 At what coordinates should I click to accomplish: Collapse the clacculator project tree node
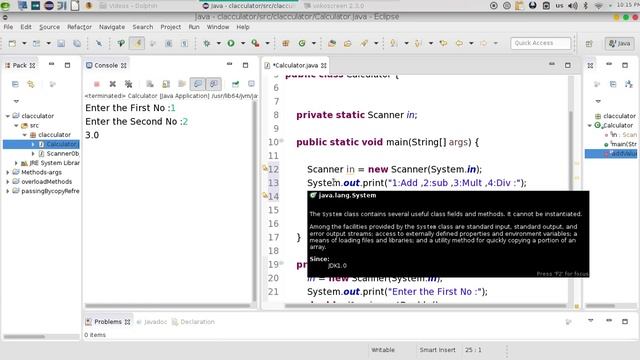(x=8, y=116)
